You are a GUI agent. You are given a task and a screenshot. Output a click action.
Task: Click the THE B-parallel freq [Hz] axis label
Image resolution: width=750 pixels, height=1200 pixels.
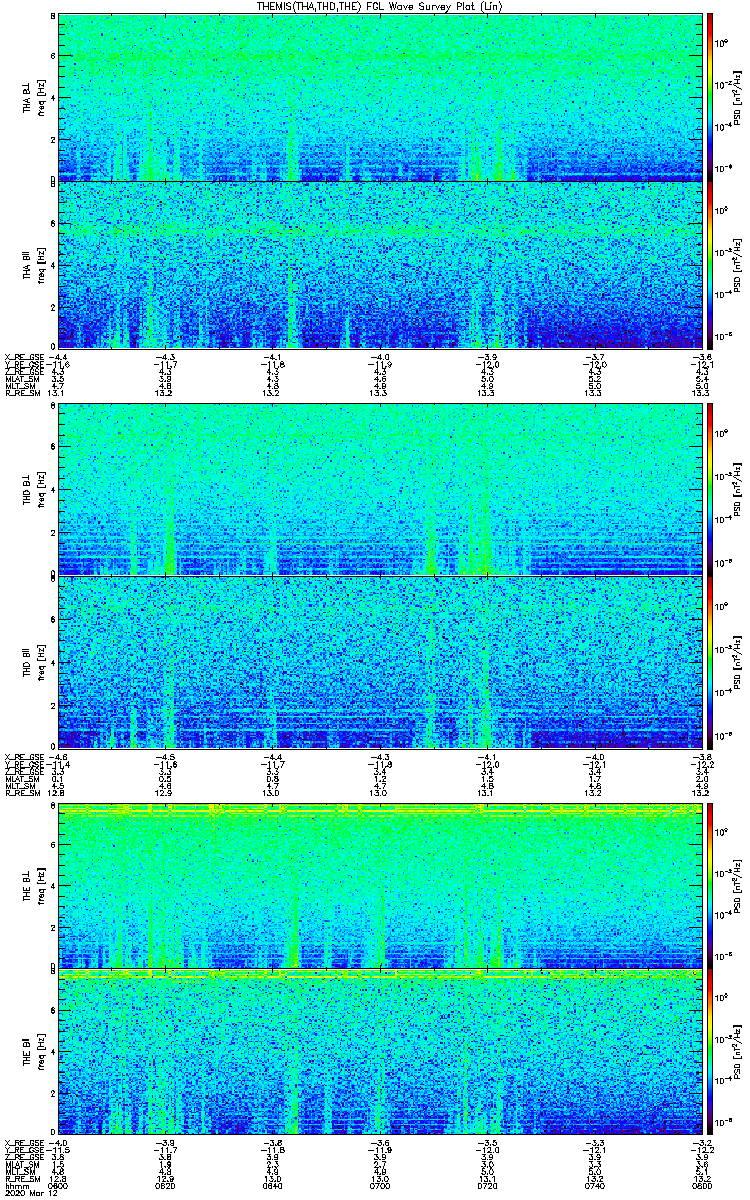pyautogui.click(x=42, y=1051)
